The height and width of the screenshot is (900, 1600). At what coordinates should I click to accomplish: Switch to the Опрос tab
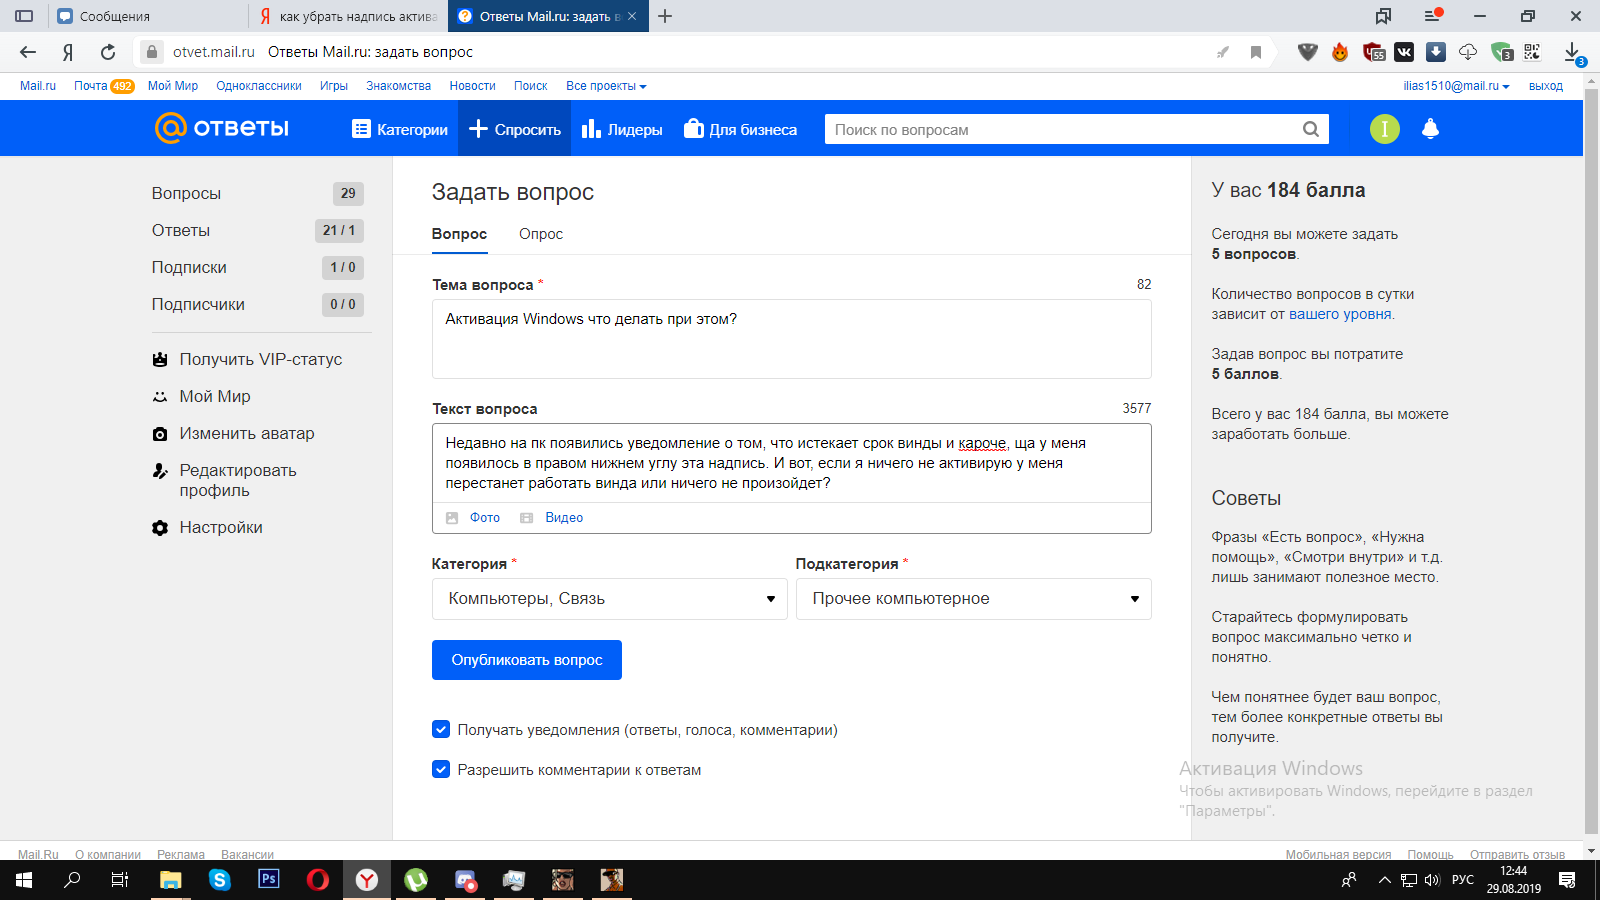[541, 234]
